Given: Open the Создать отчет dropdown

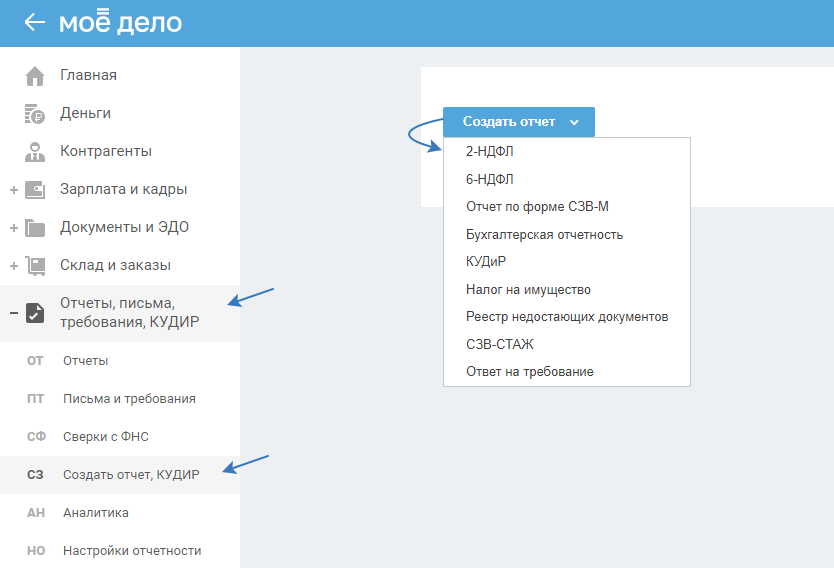Looking at the screenshot, I should (519, 122).
